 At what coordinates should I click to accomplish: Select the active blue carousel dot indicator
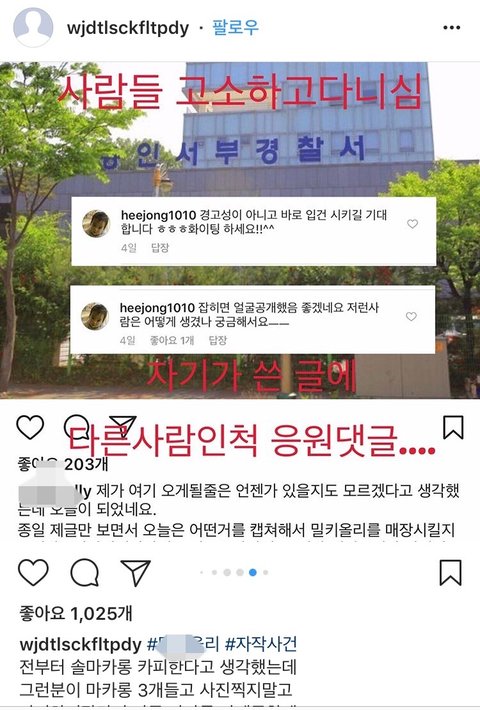pyautogui.click(x=253, y=572)
